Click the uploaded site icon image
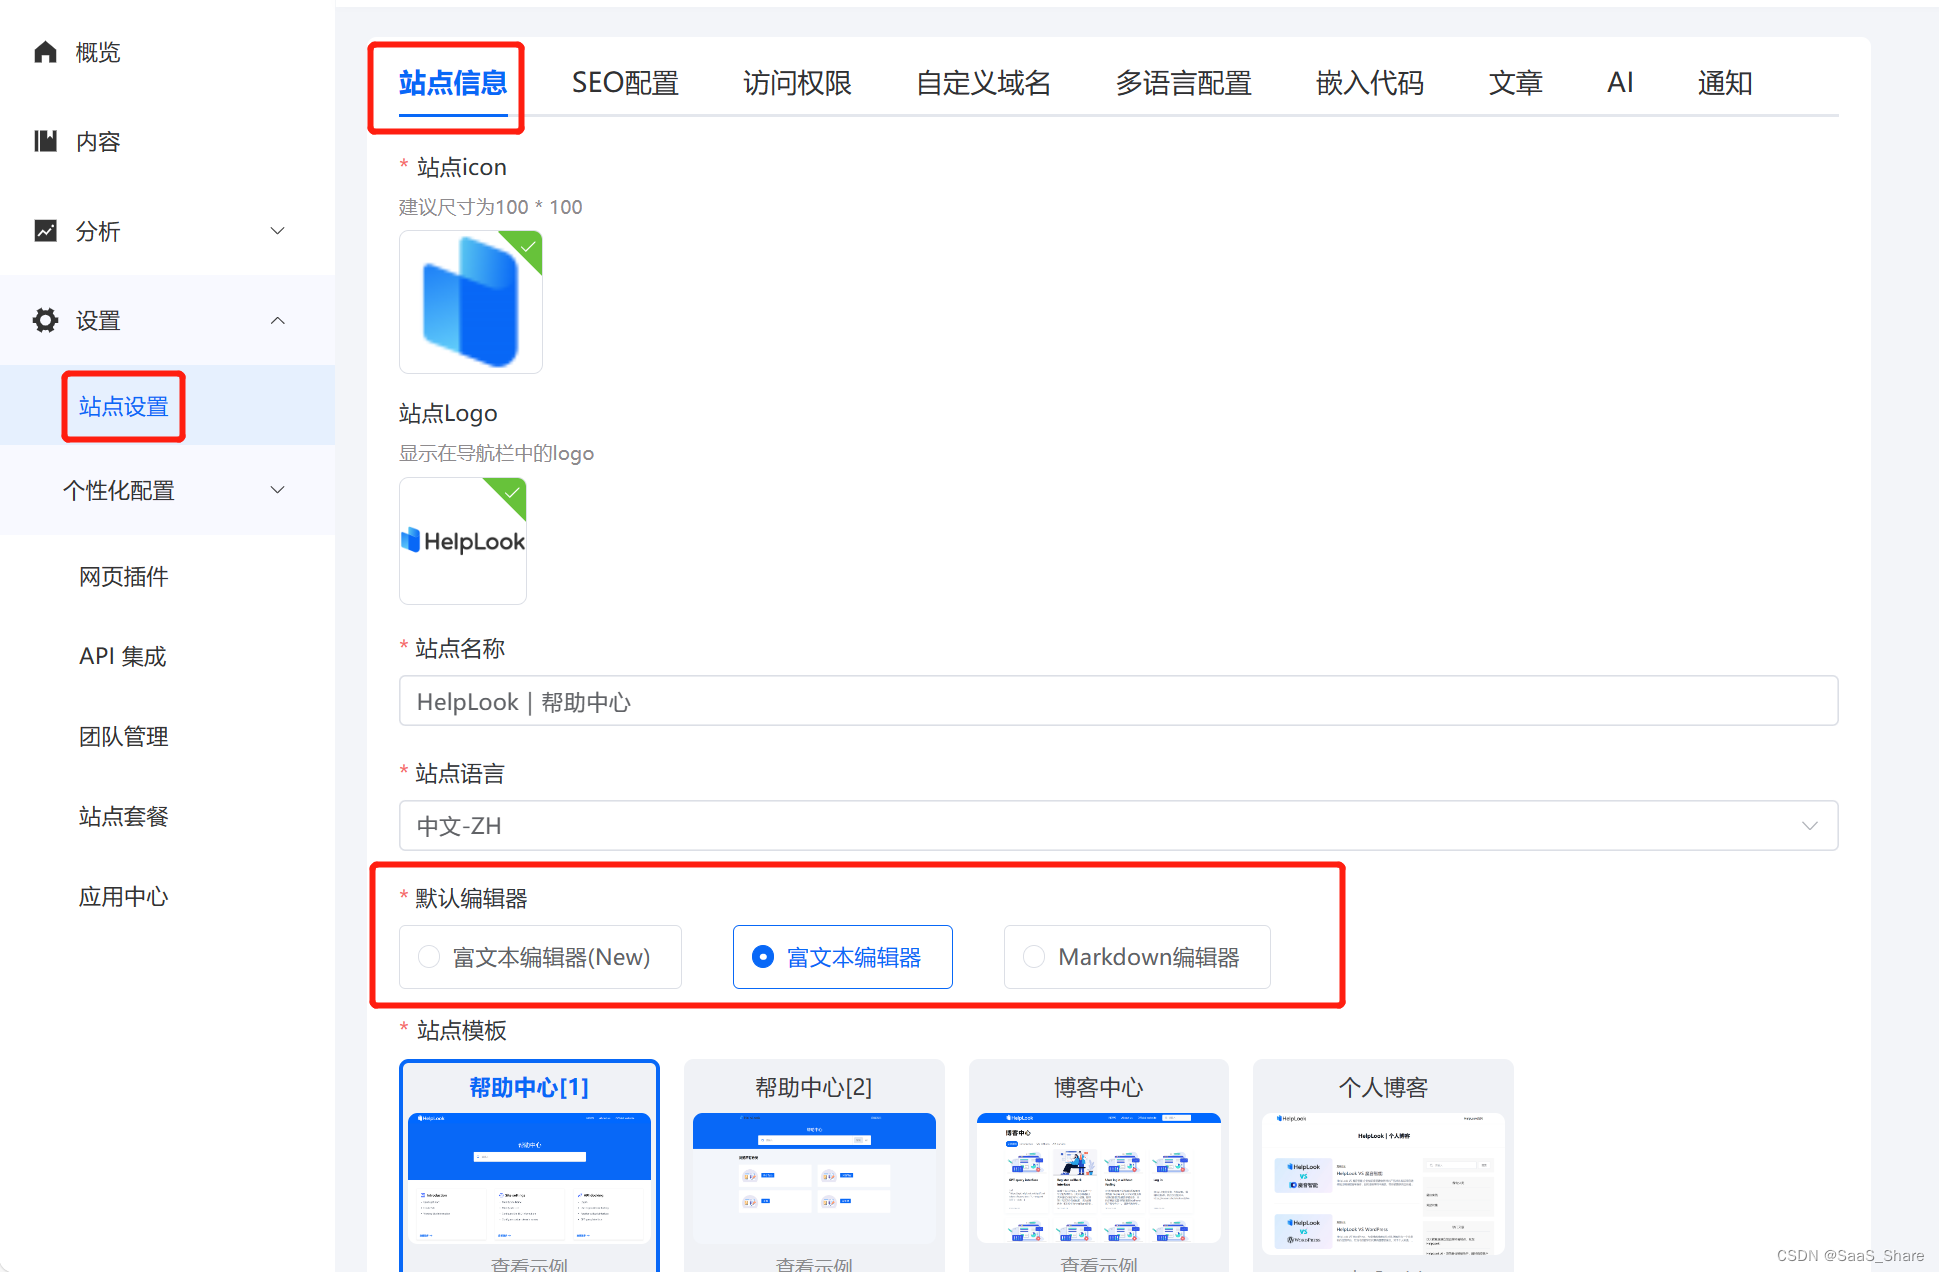Image resolution: width=1939 pixels, height=1272 pixels. pos(470,302)
